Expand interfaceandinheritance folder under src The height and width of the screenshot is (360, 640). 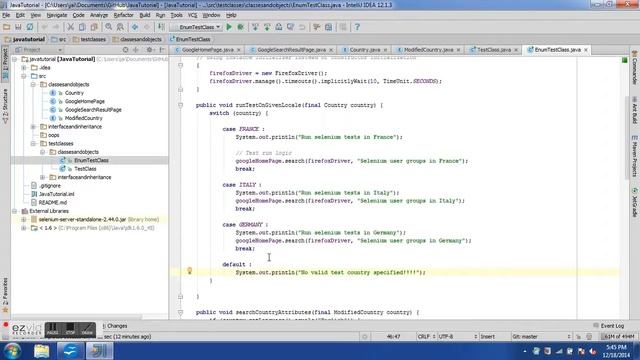coord(33,127)
